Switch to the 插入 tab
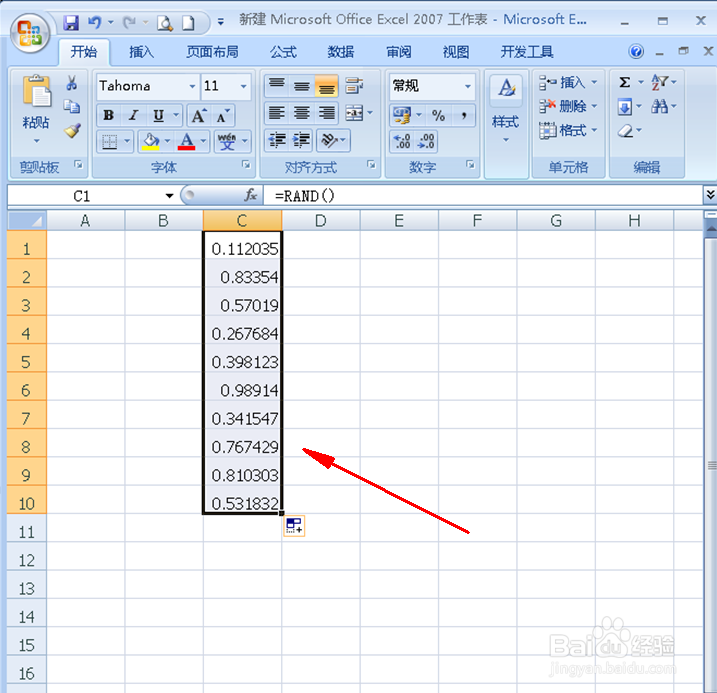This screenshot has height=693, width=717. pos(141,52)
